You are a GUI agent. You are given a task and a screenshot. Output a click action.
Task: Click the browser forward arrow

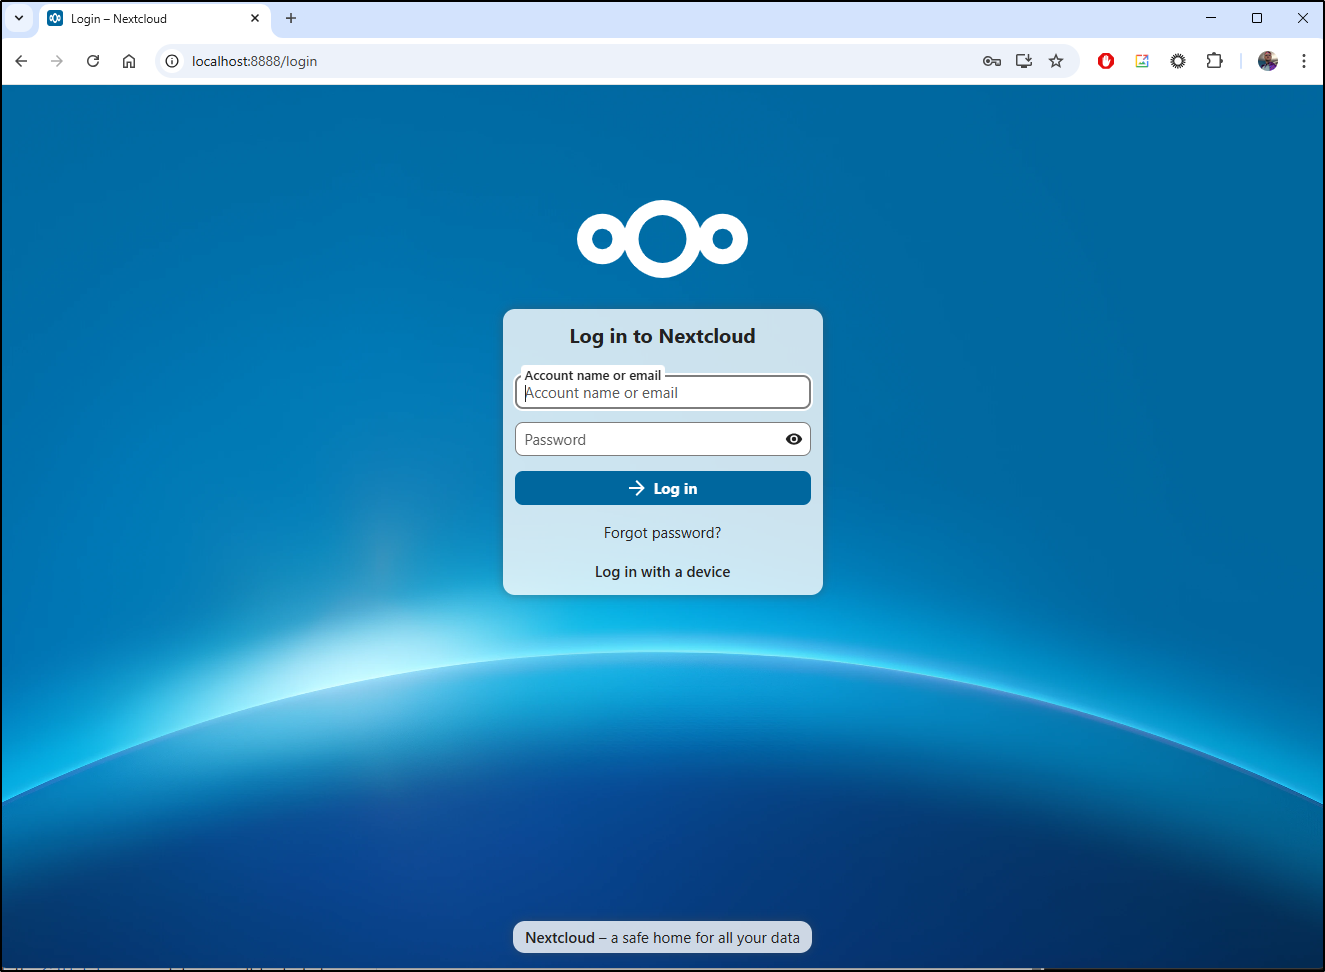[x=57, y=61]
